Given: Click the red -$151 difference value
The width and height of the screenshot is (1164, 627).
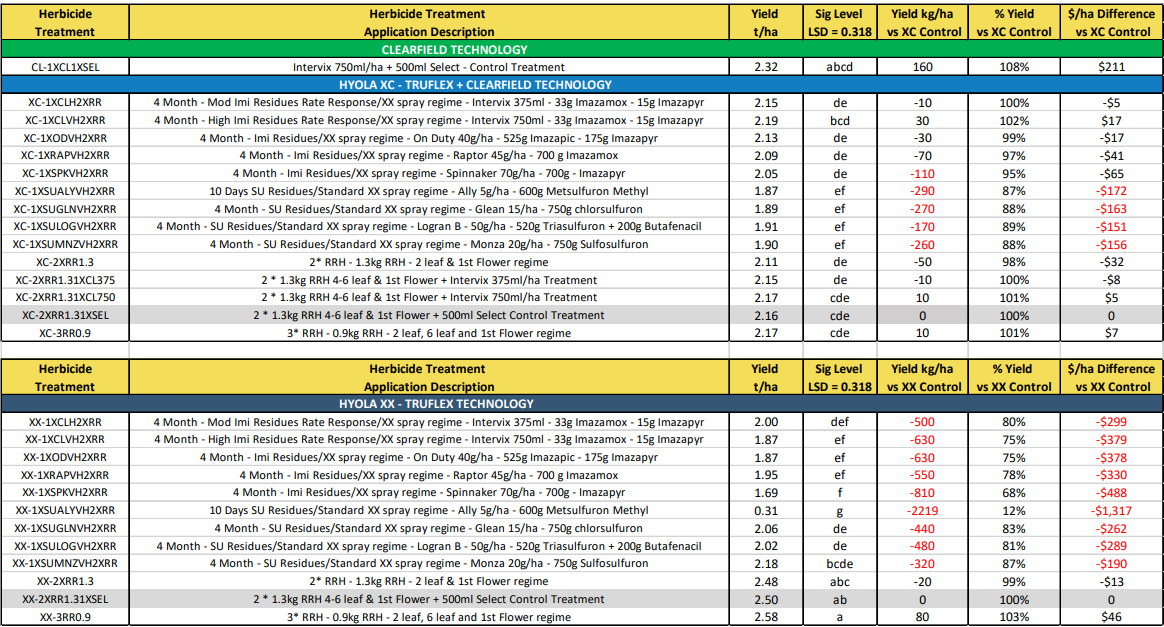Looking at the screenshot, I should (1111, 226).
